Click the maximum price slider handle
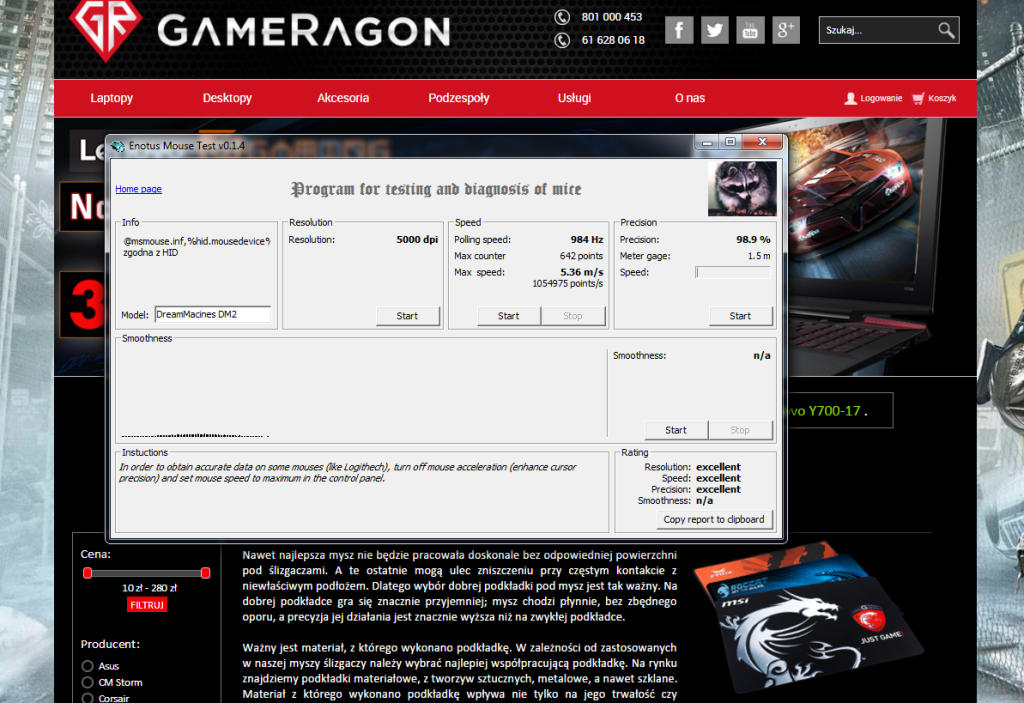 (206, 573)
